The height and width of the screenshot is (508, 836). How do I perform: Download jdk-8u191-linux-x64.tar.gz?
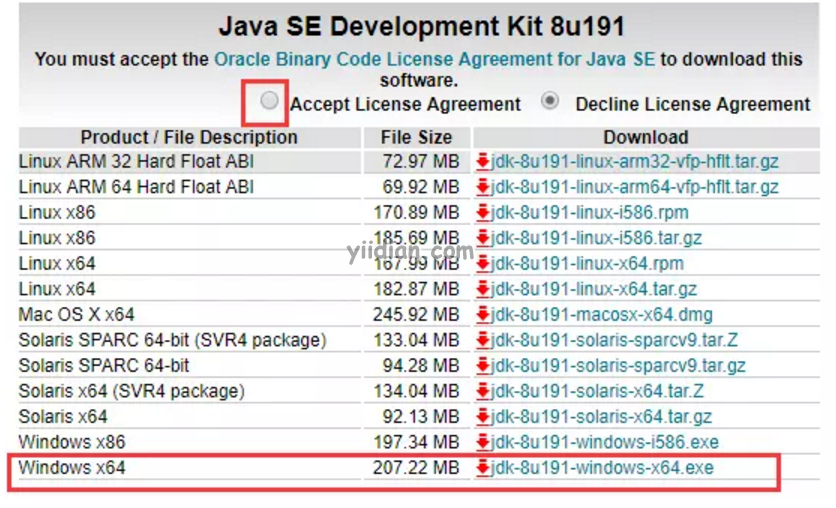click(594, 289)
